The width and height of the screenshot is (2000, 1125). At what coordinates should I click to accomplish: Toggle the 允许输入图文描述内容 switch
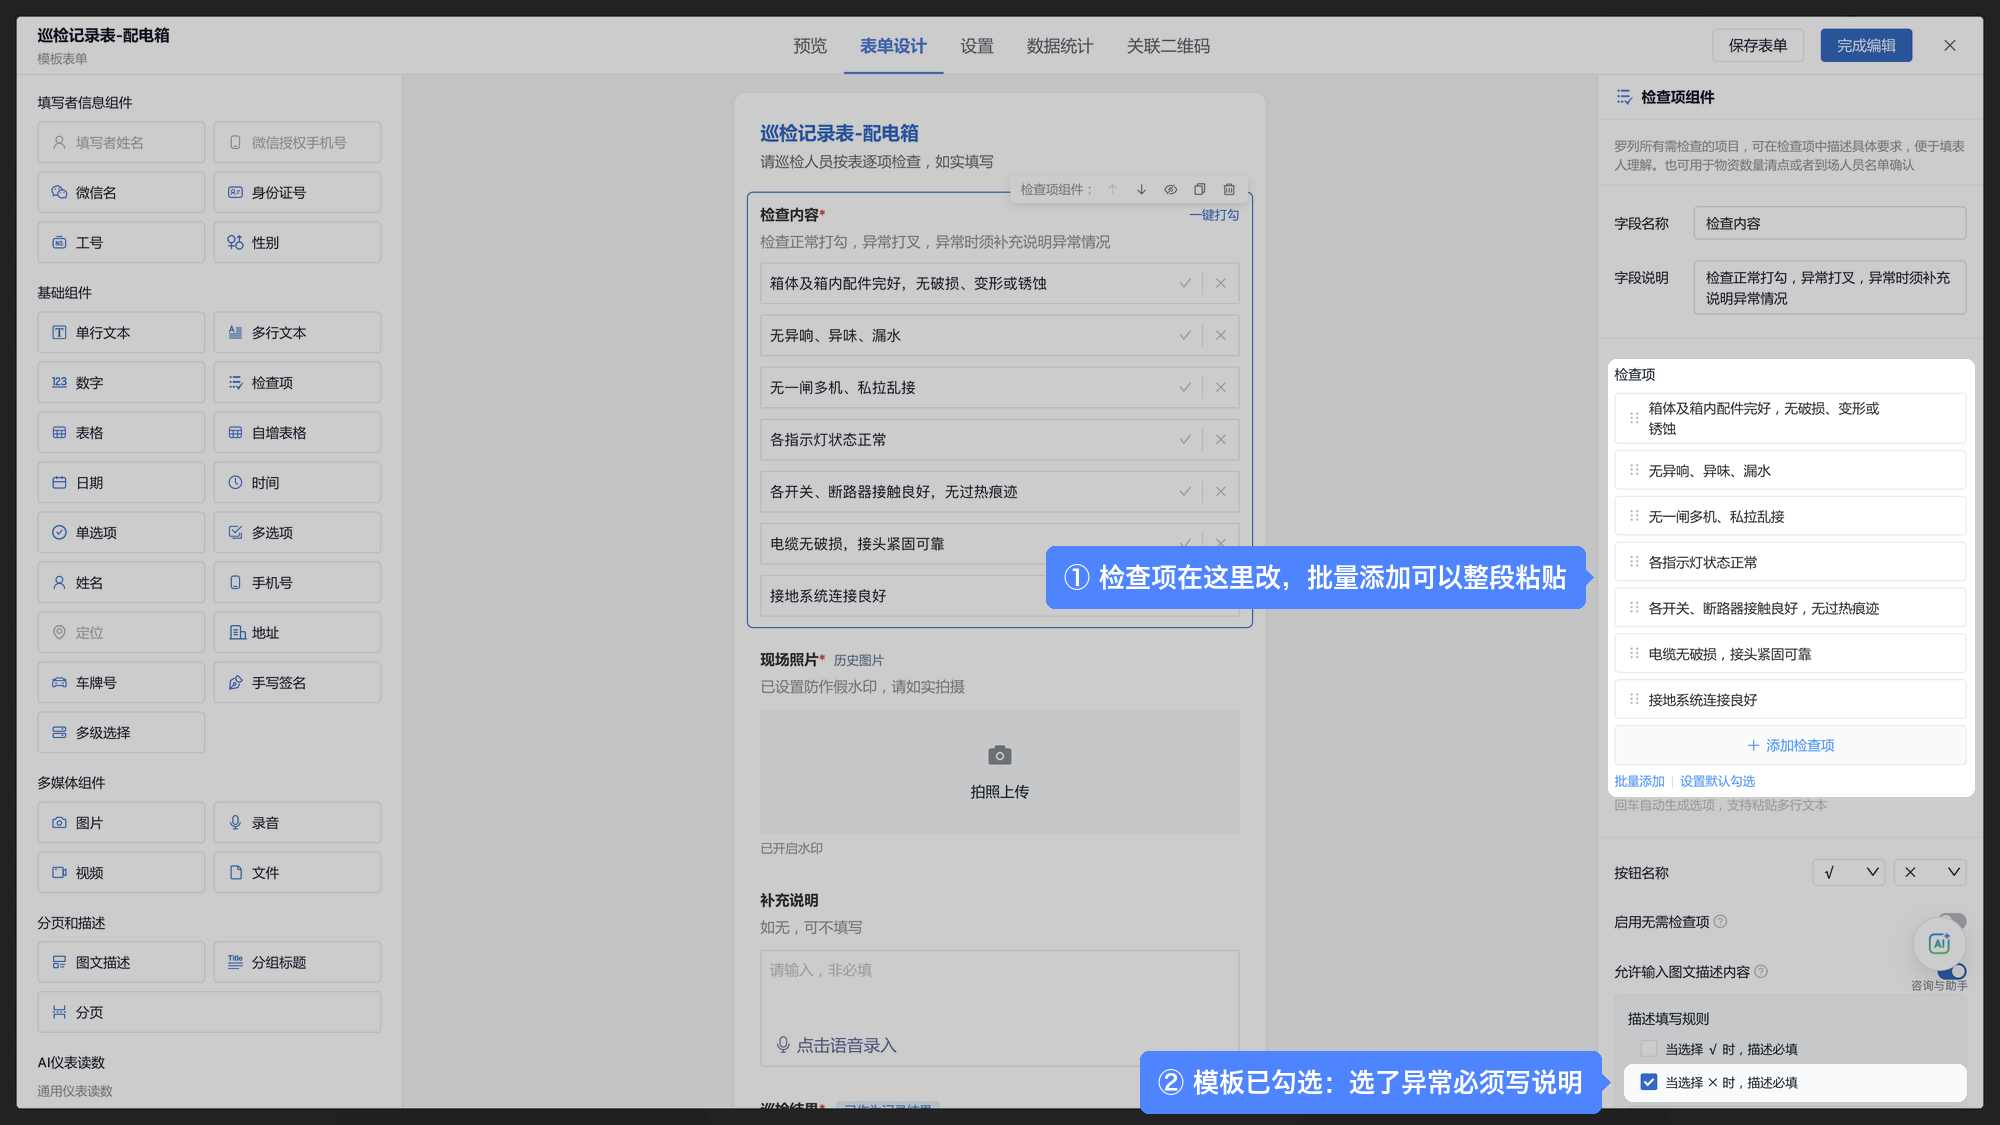click(x=1951, y=971)
